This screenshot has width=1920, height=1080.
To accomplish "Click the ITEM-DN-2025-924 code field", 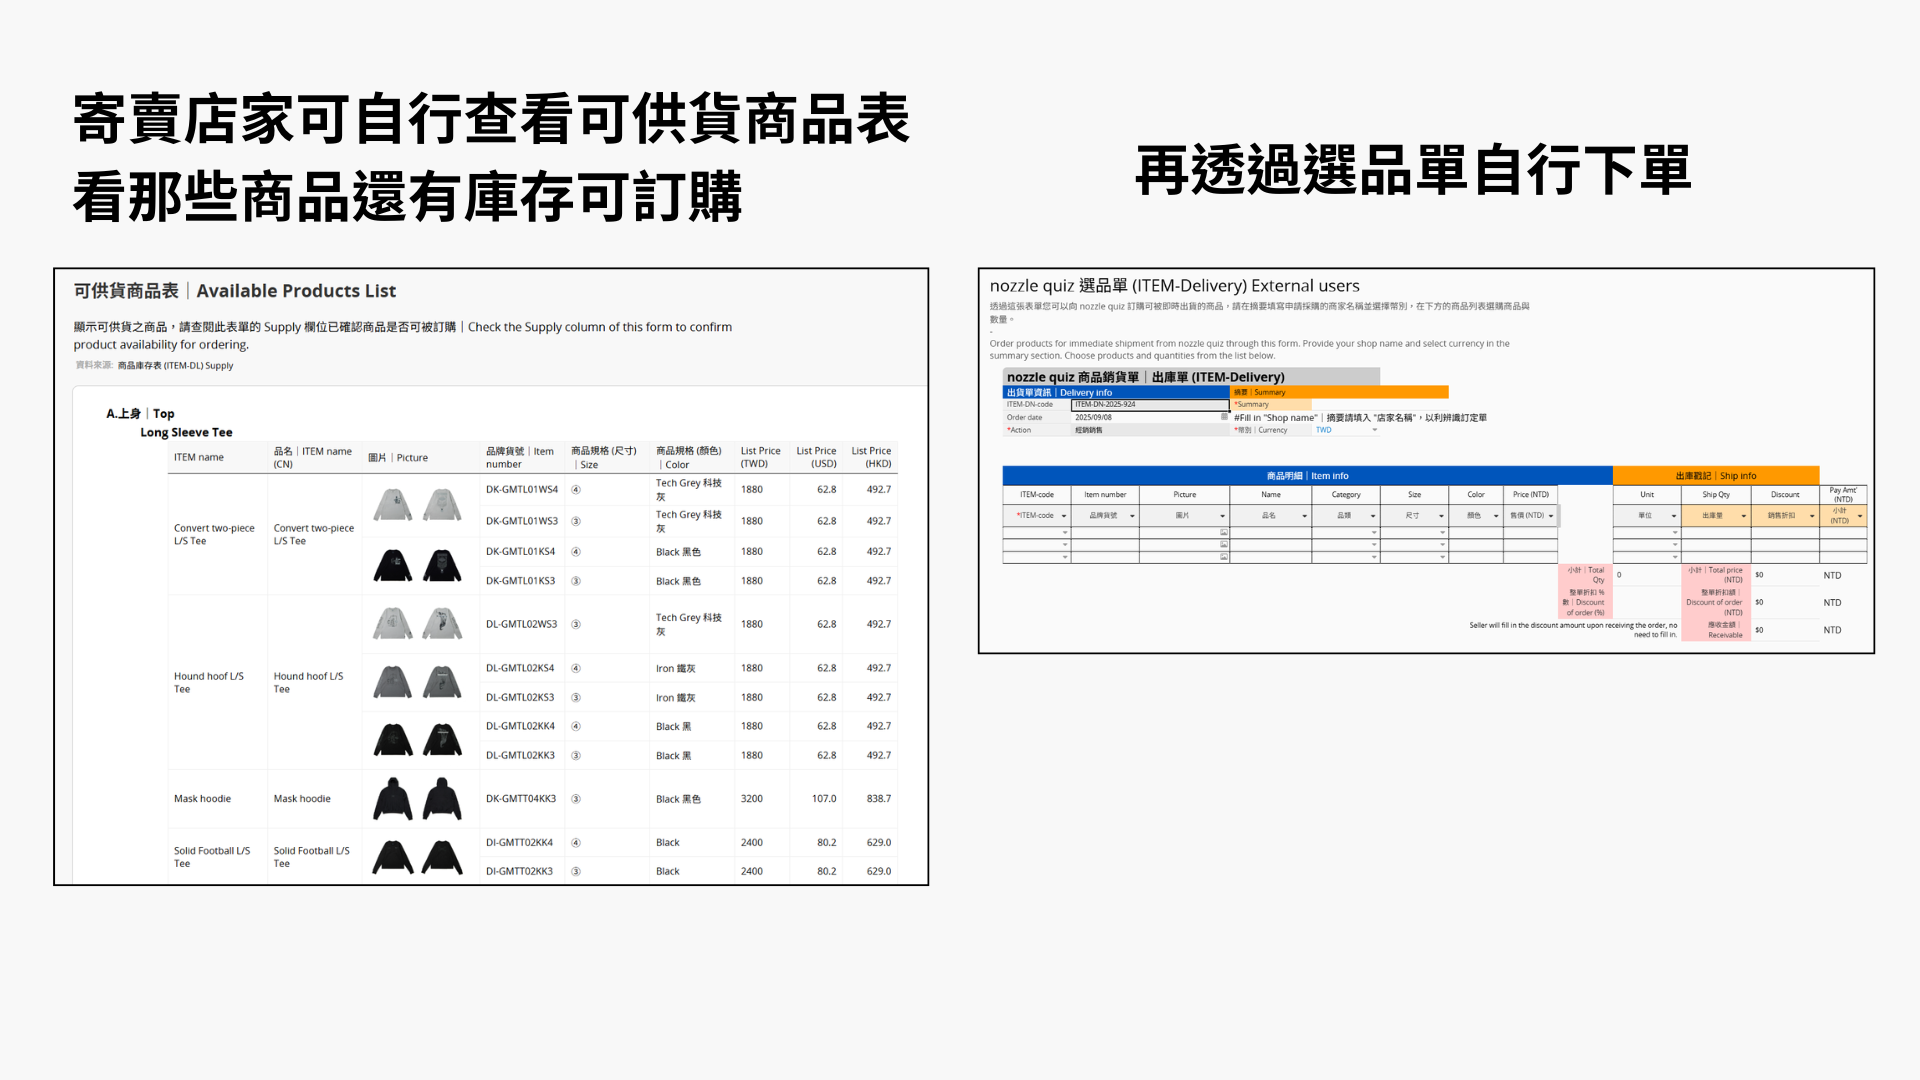I will [x=1149, y=404].
